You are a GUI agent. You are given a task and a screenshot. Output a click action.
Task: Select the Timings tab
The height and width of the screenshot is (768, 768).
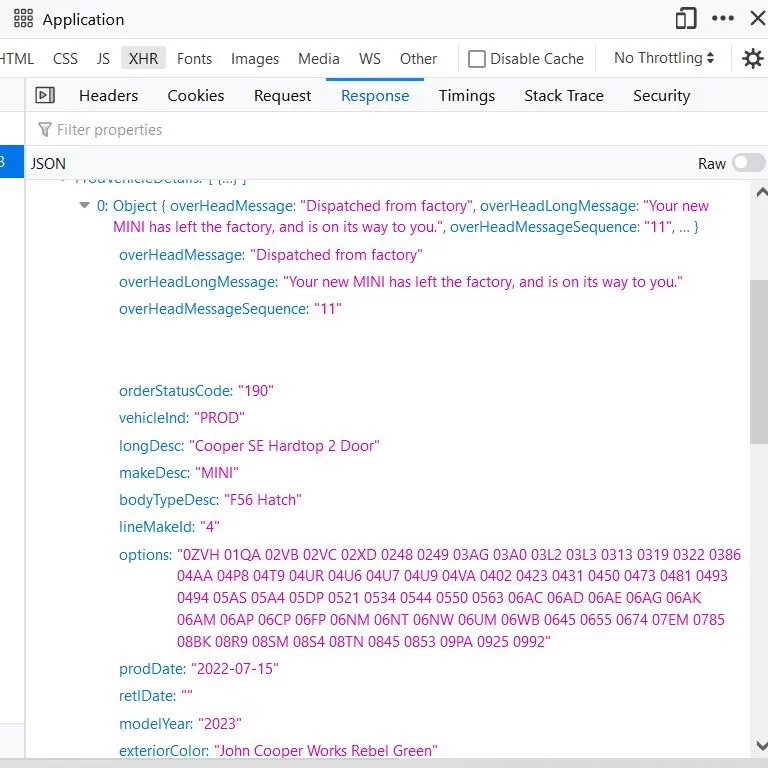(466, 96)
